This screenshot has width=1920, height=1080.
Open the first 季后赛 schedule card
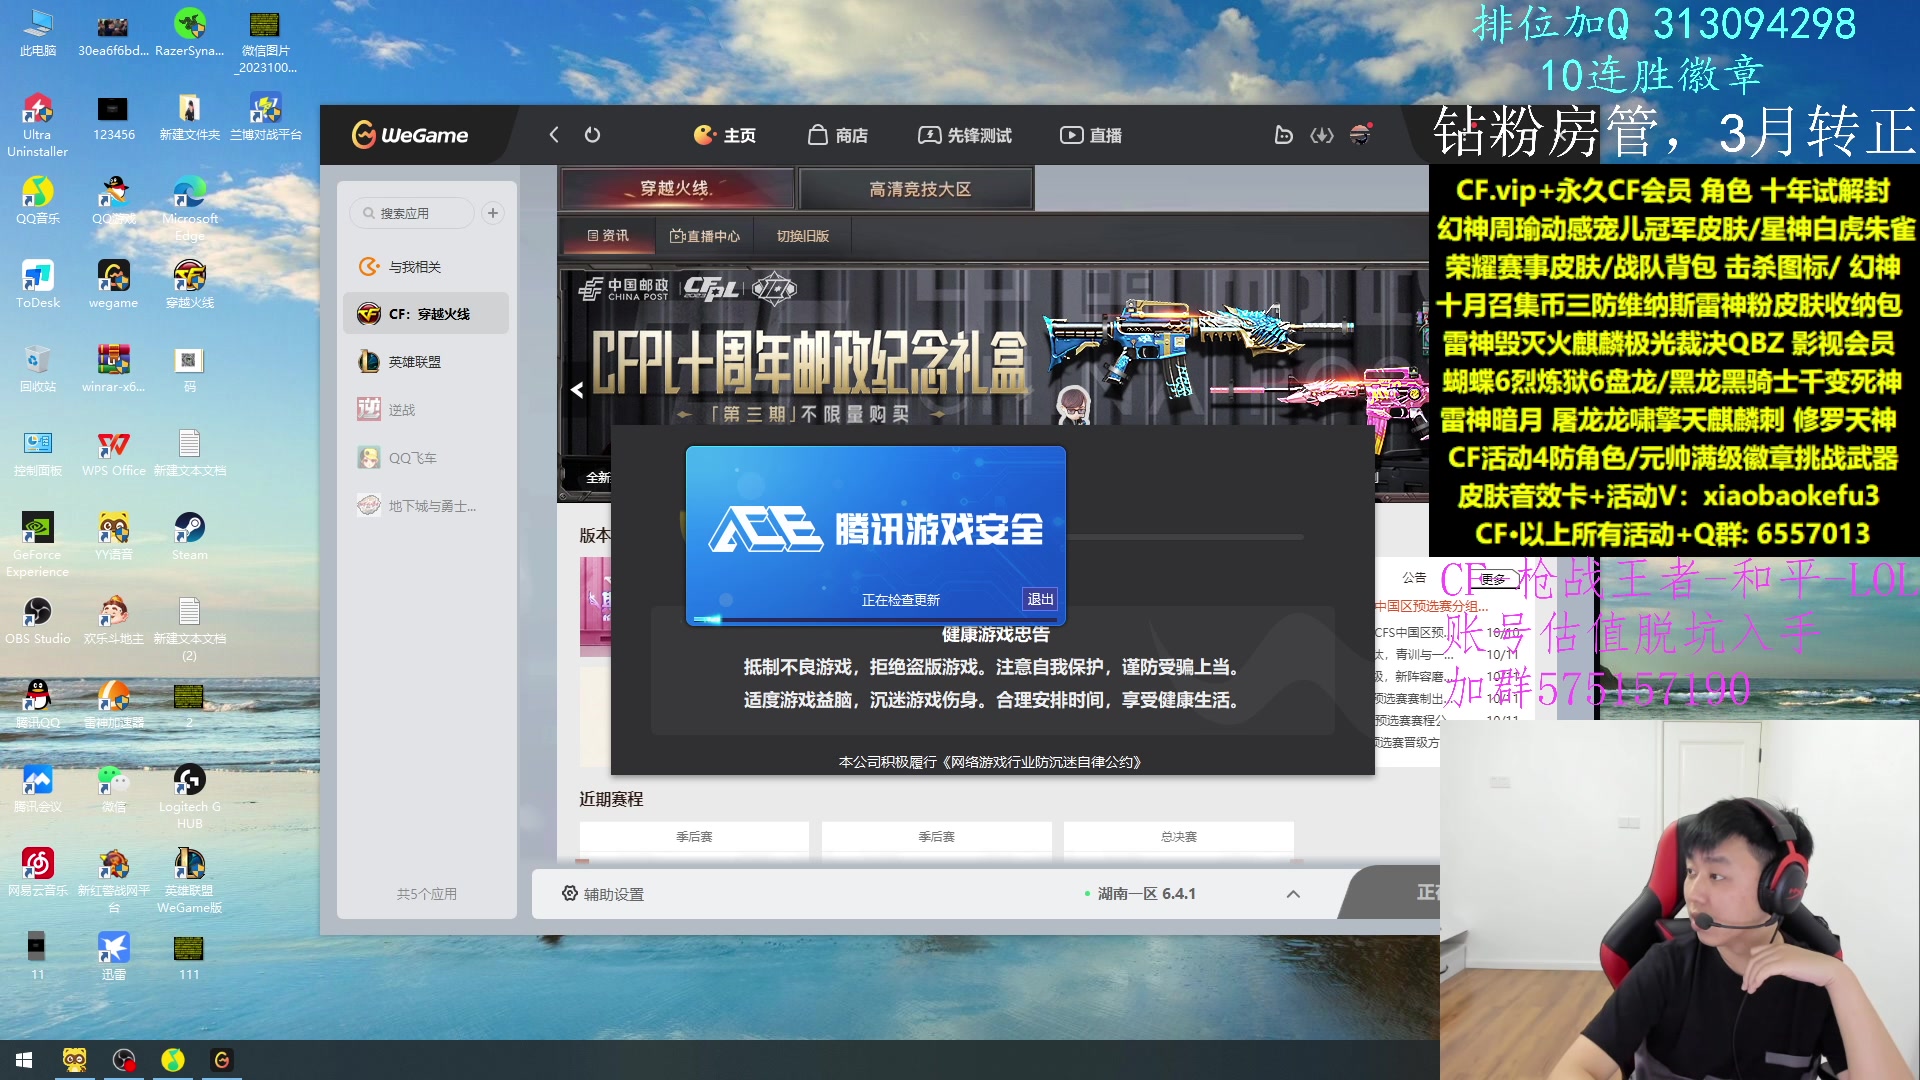point(694,837)
